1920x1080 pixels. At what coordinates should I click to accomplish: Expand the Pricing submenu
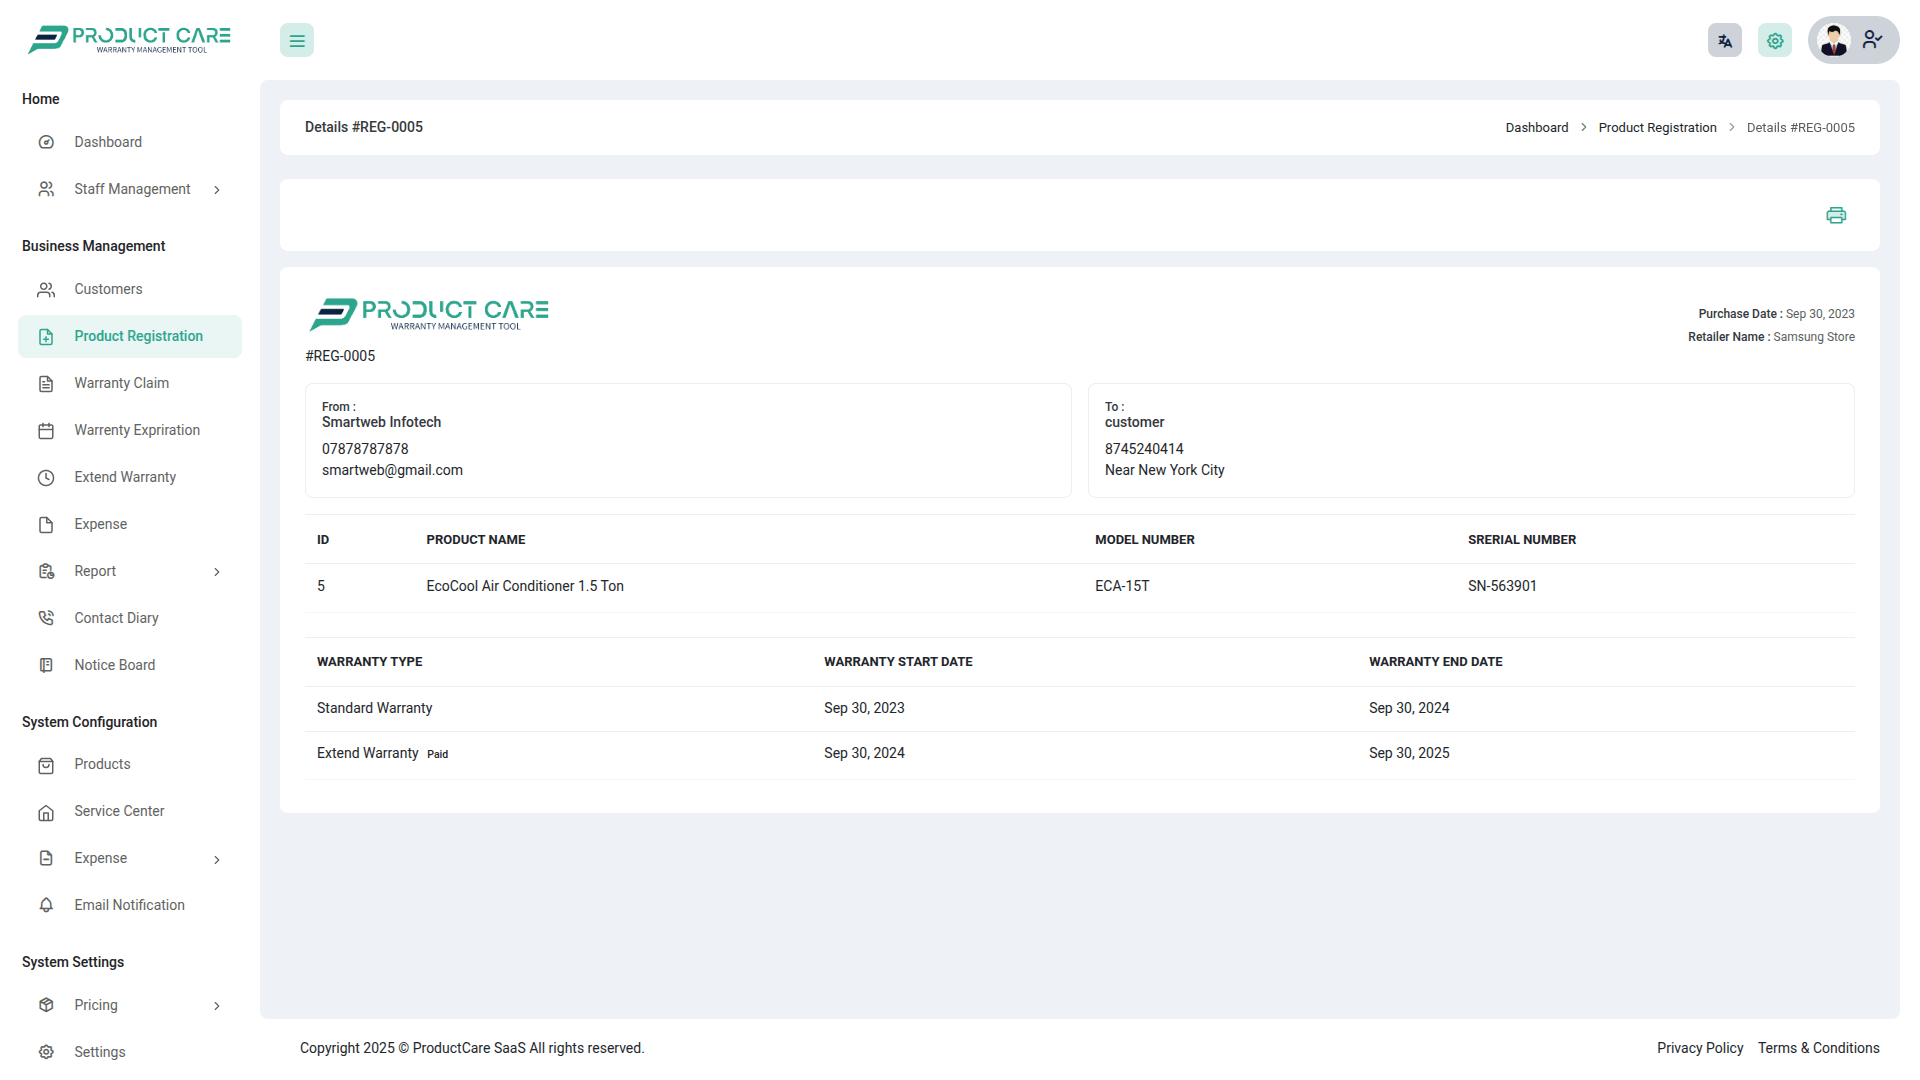click(216, 1006)
